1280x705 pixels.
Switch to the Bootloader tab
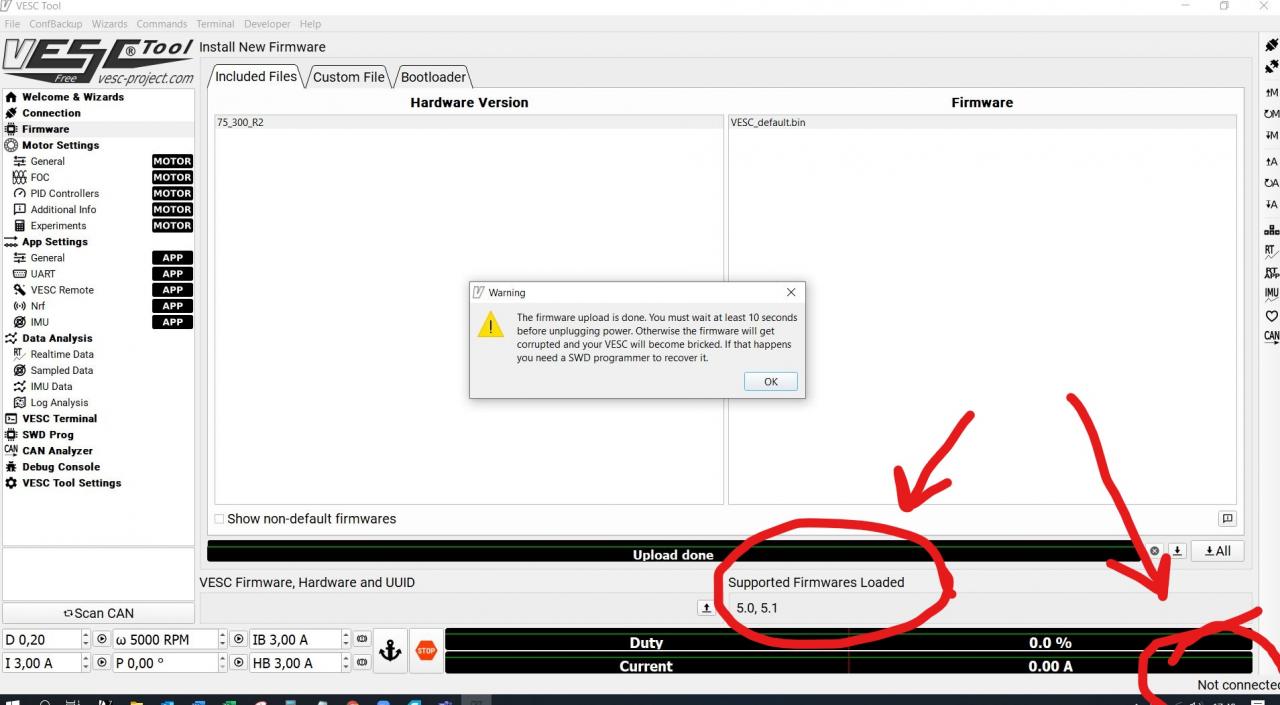click(434, 77)
